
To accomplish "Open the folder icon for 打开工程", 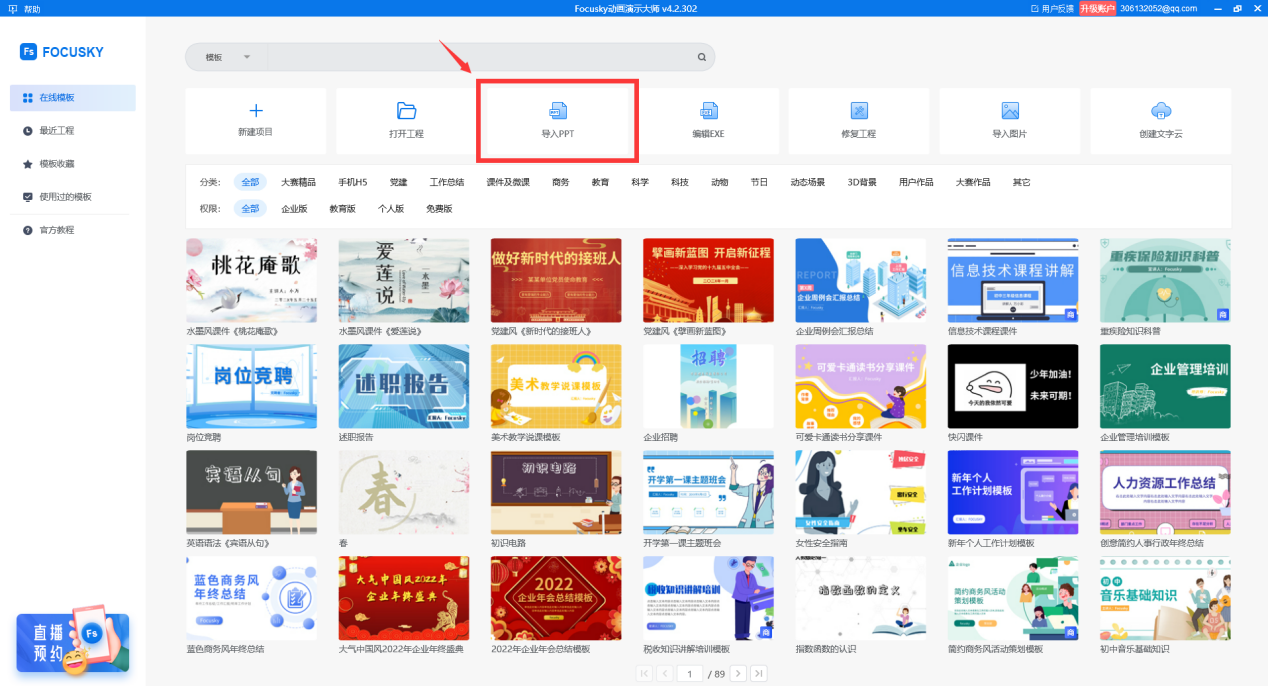I will [x=406, y=111].
